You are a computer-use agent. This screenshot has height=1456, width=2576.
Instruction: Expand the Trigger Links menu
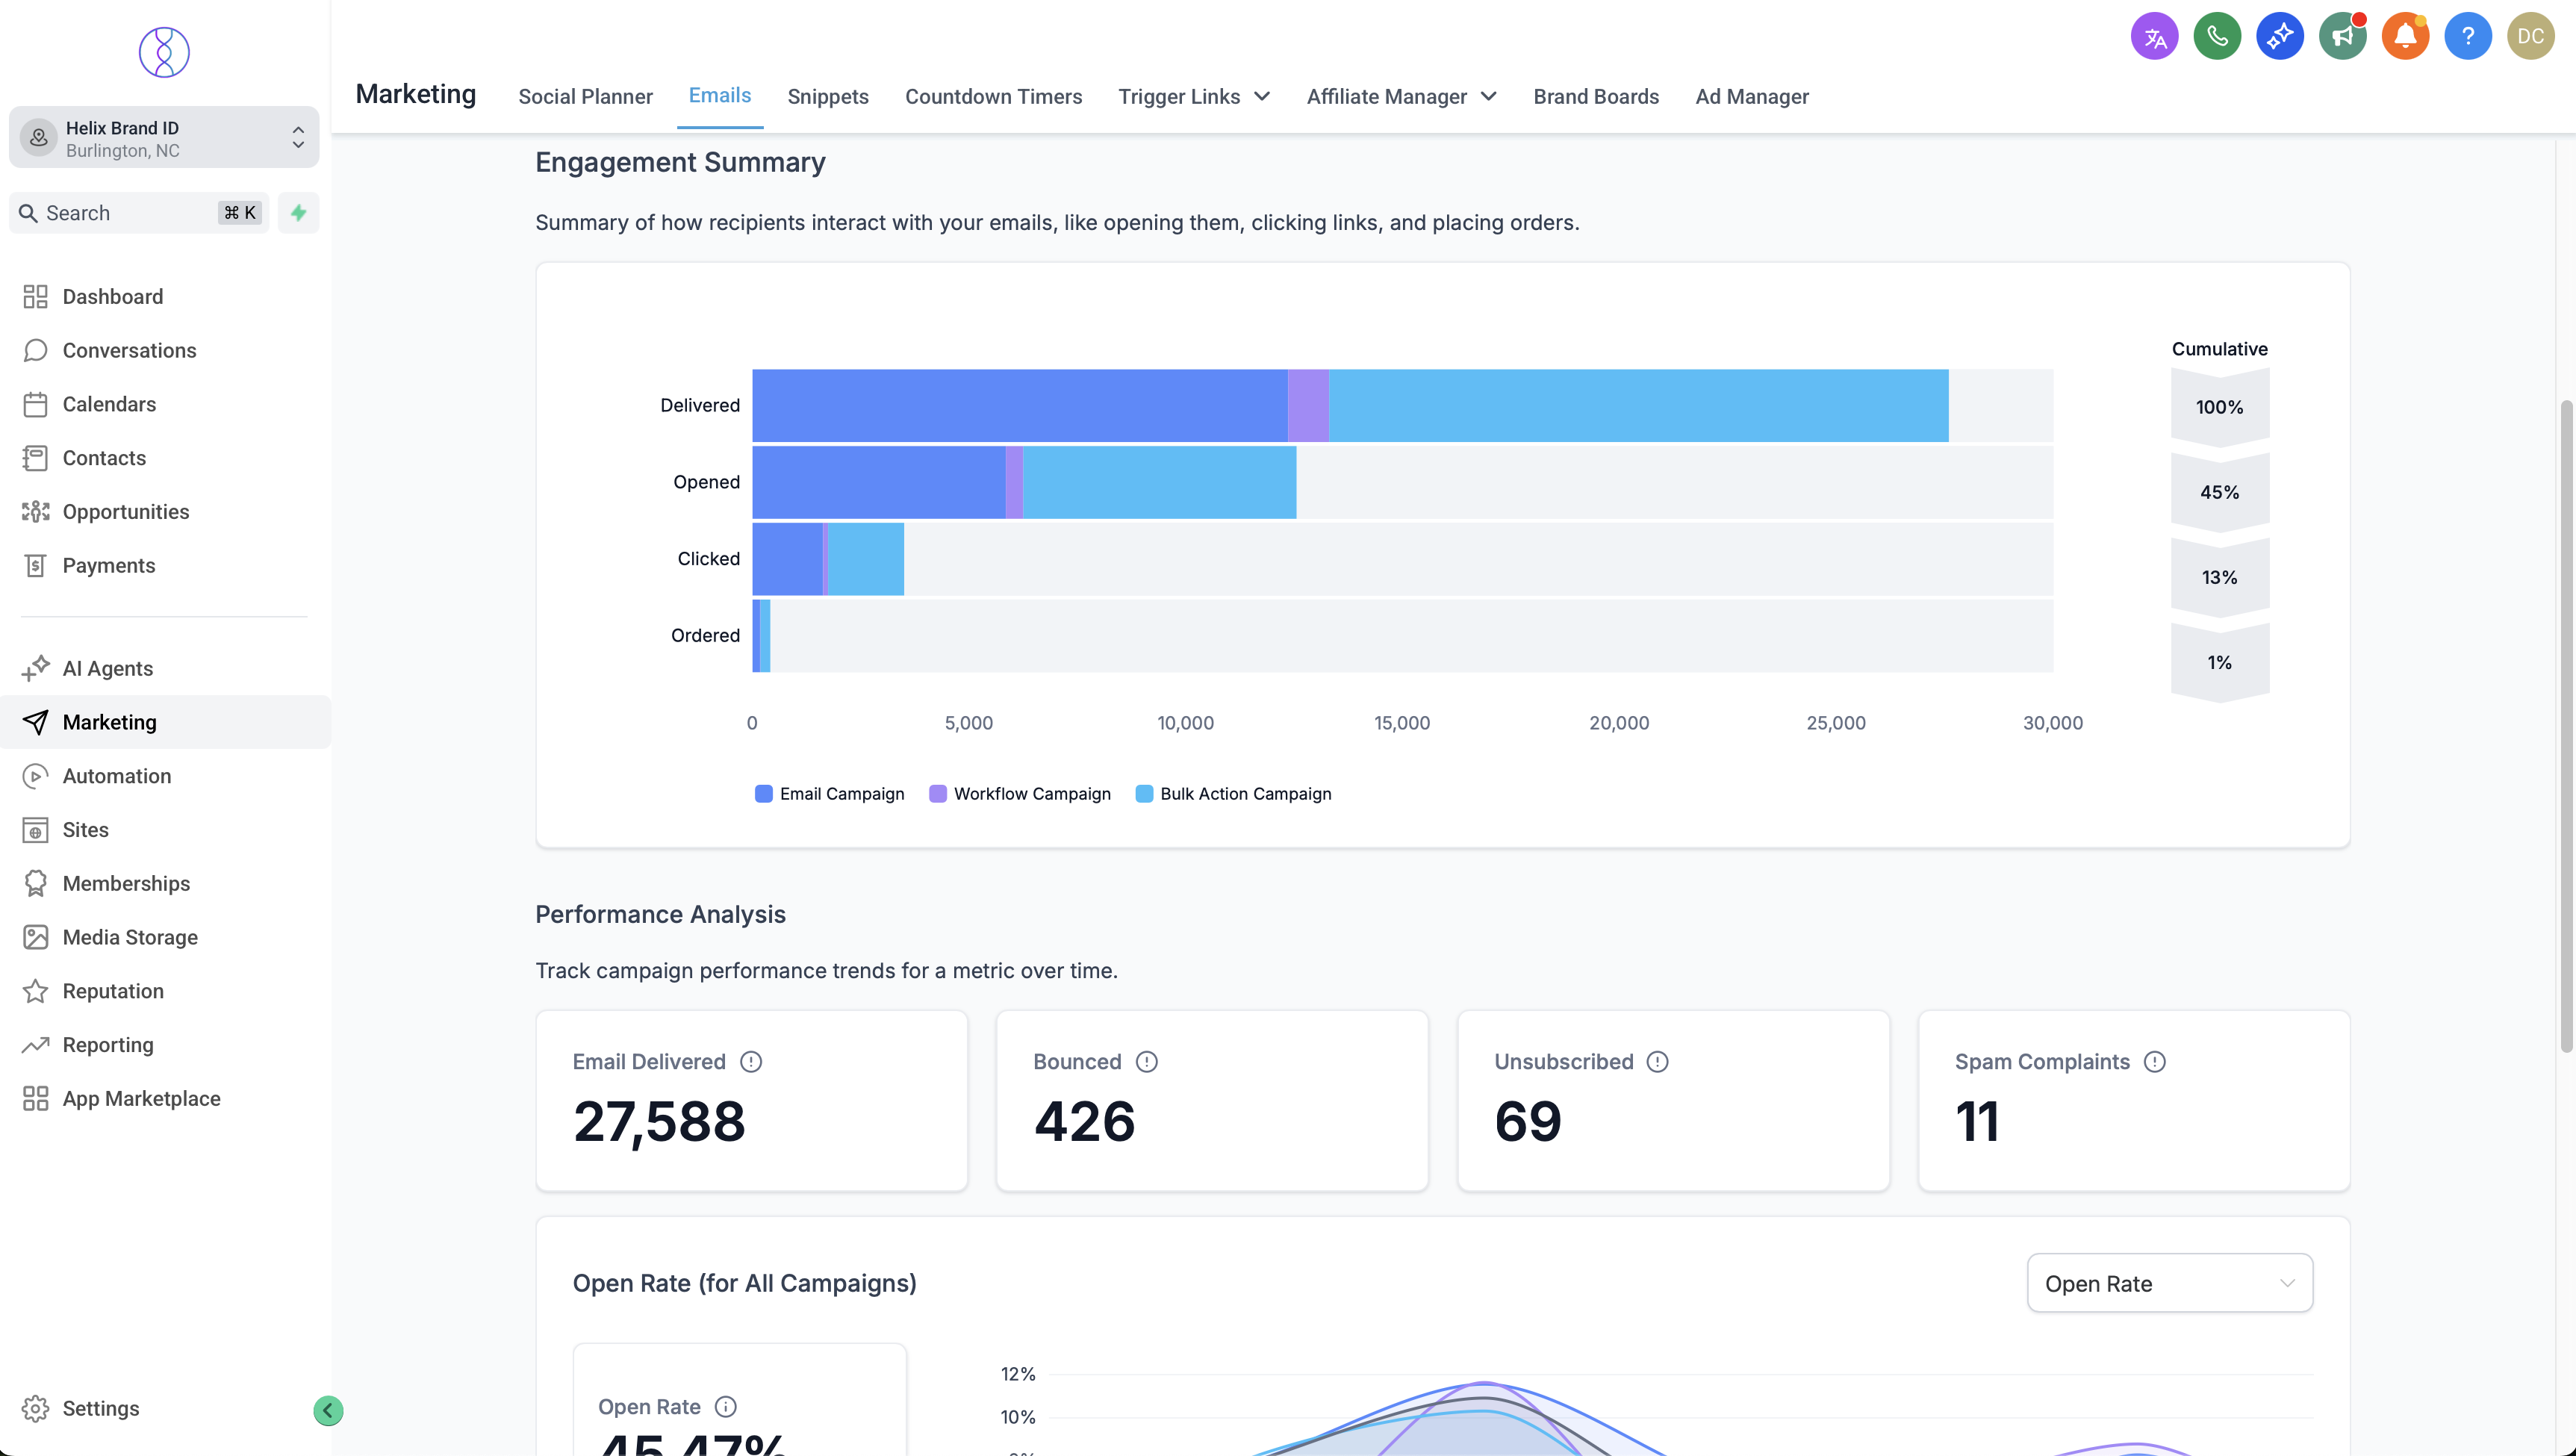pos(1193,97)
